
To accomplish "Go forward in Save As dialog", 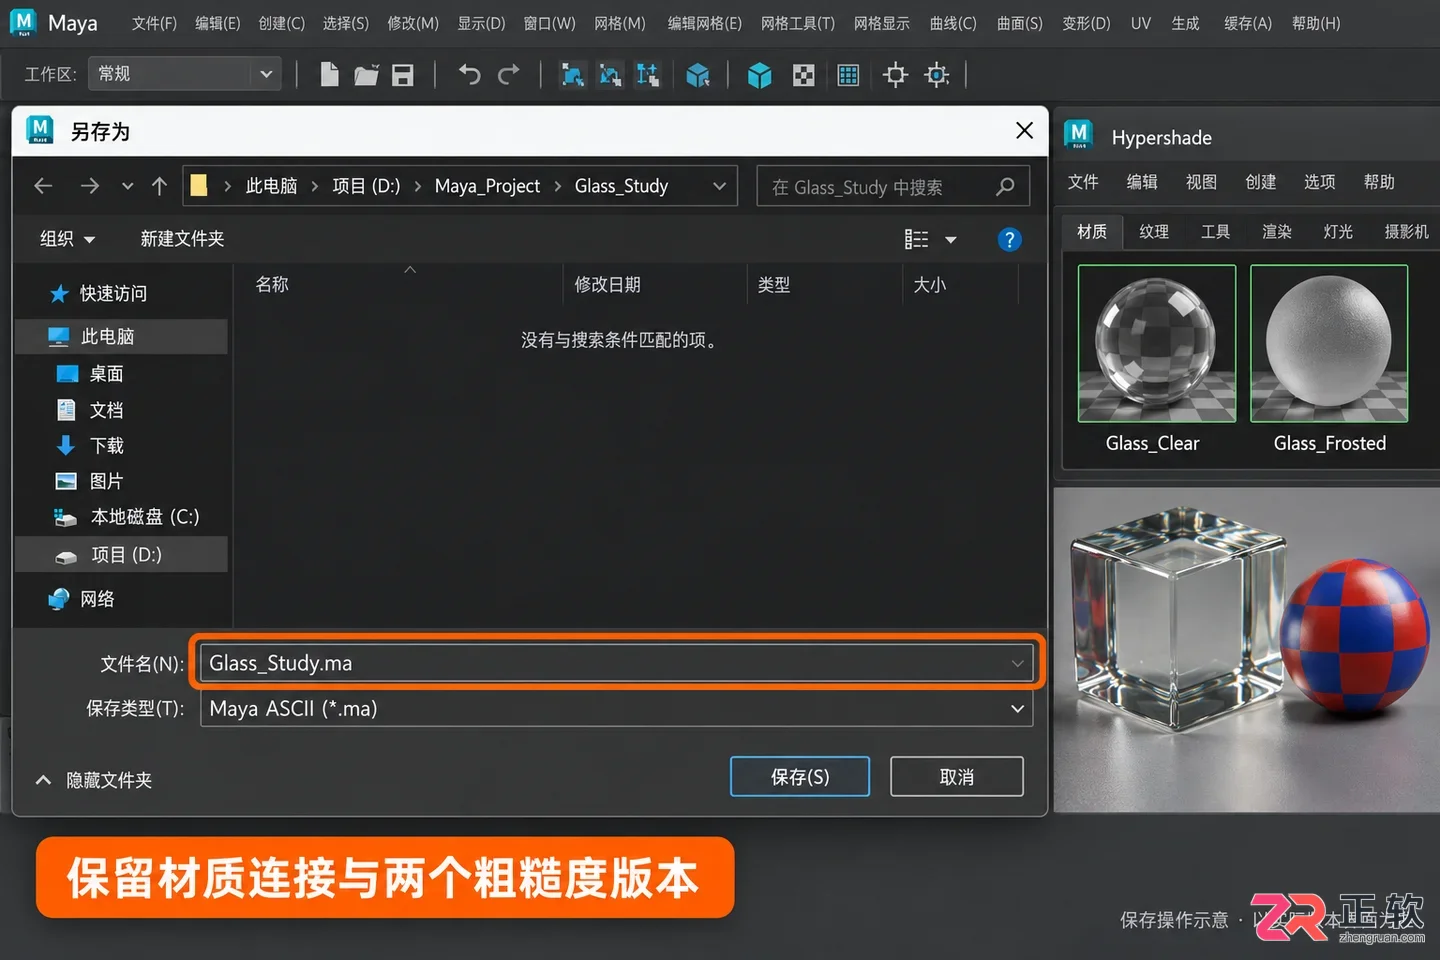I will pyautogui.click(x=90, y=186).
